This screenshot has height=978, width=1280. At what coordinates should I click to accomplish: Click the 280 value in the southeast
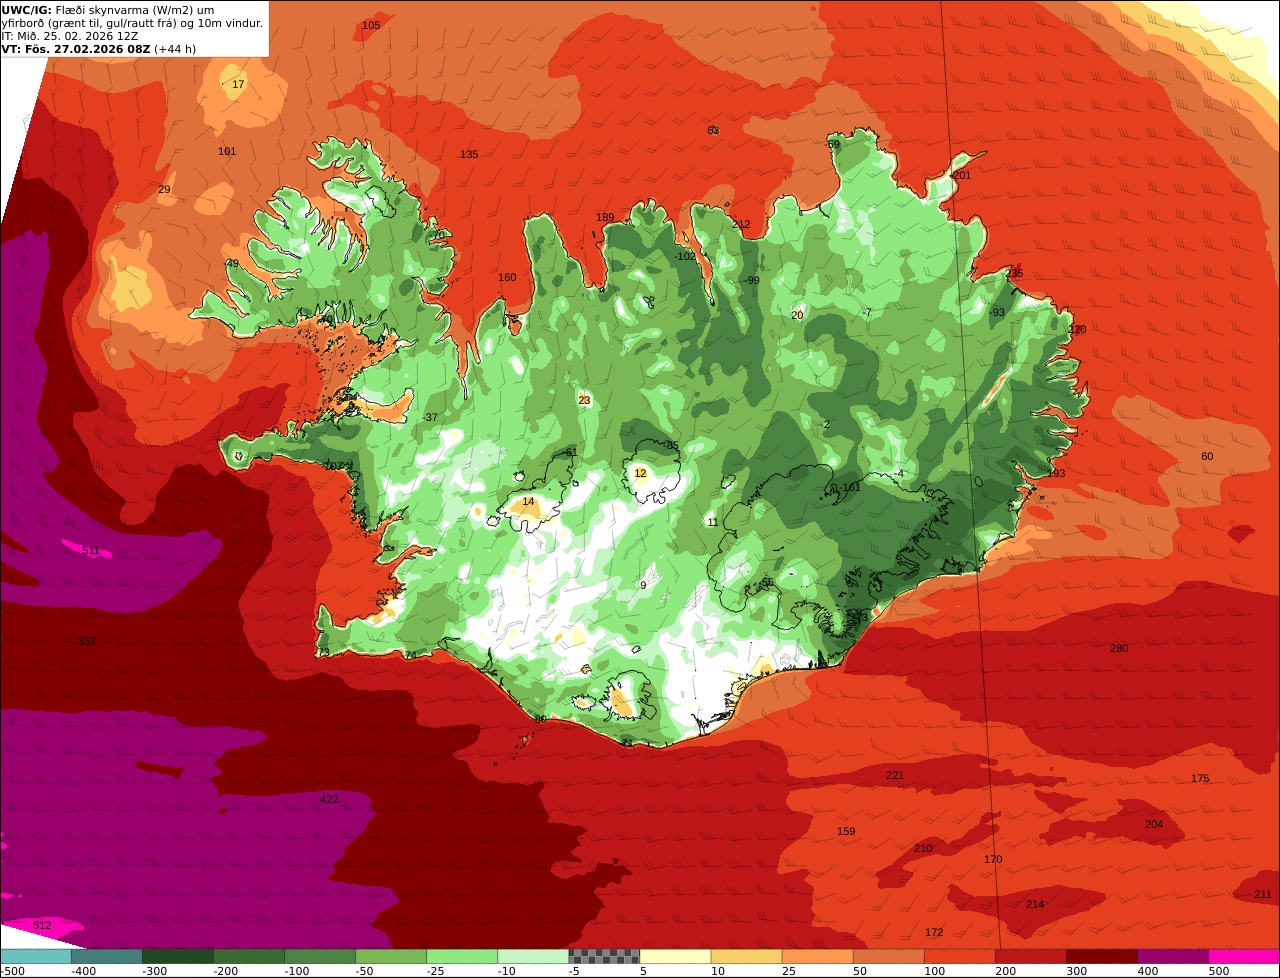[1119, 649]
